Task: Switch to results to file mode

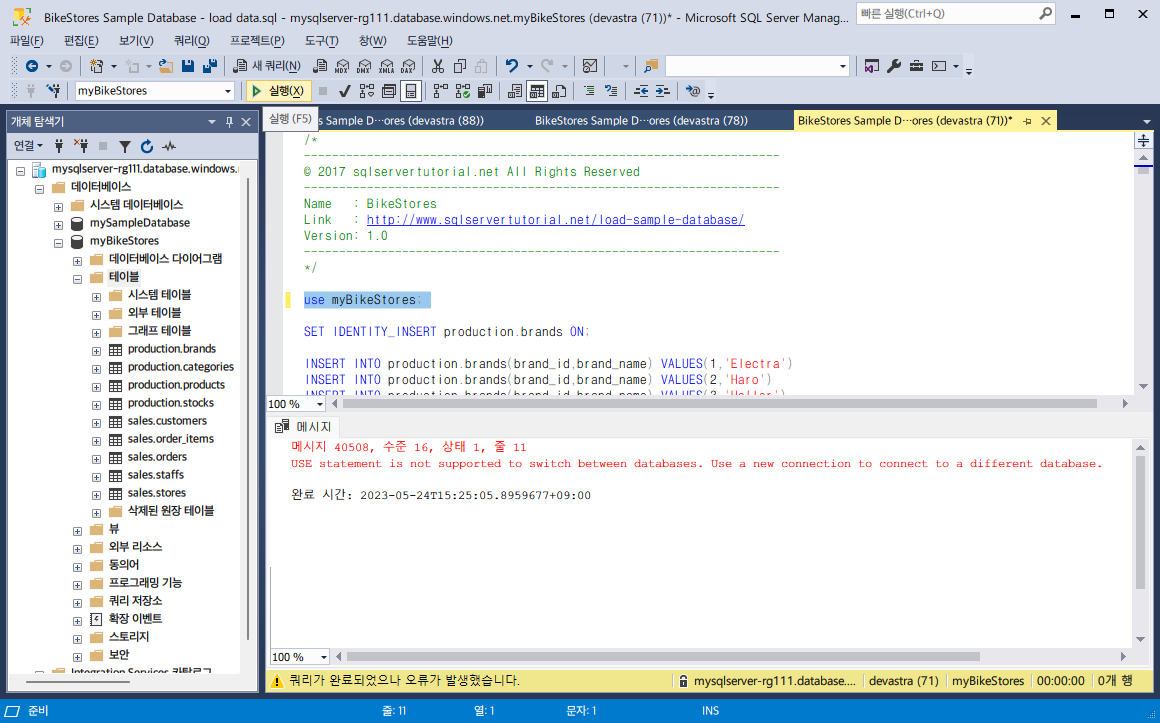Action: pos(559,91)
